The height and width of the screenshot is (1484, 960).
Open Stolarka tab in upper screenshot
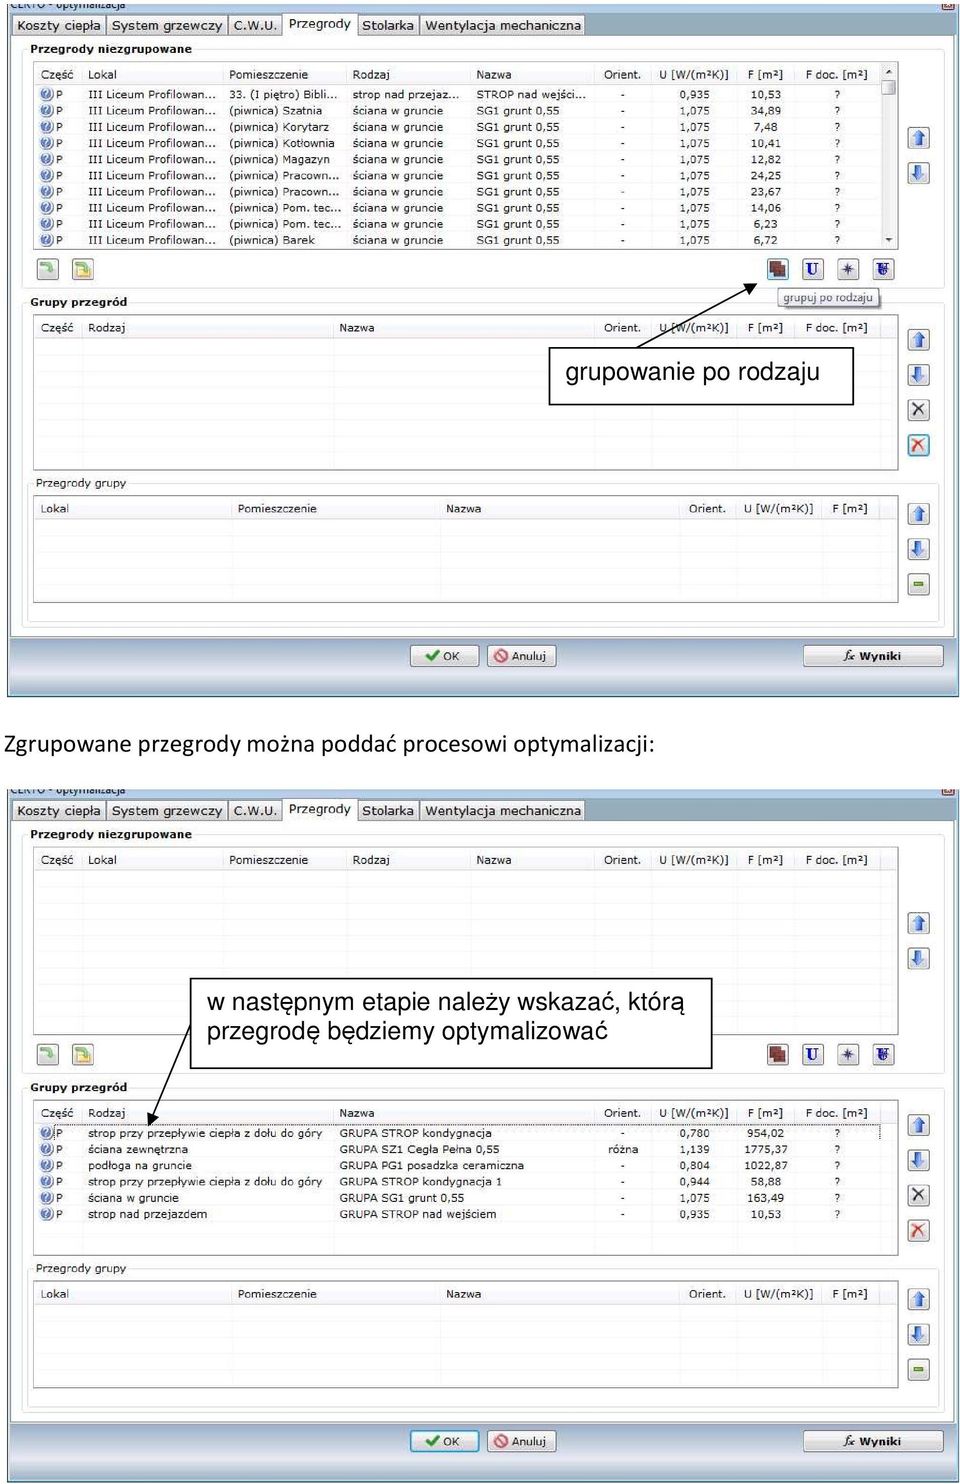pos(388,25)
